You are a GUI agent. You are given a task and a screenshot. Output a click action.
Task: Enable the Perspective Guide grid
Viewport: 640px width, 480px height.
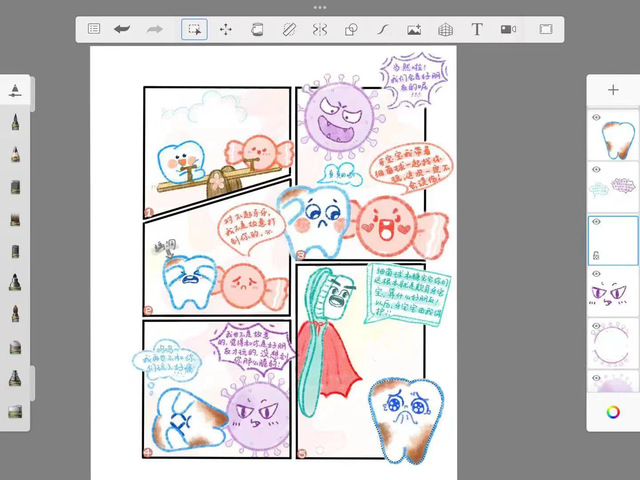pyautogui.click(x=445, y=30)
